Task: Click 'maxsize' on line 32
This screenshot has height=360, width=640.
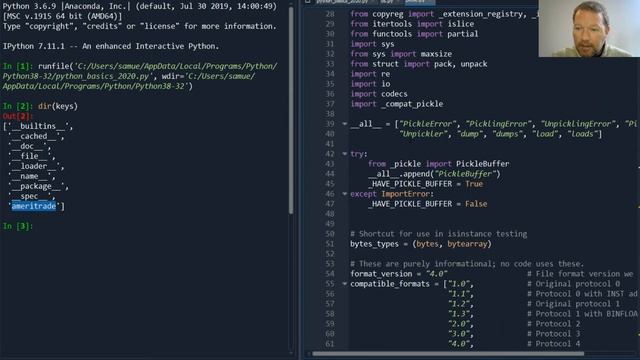Action: click(436, 54)
